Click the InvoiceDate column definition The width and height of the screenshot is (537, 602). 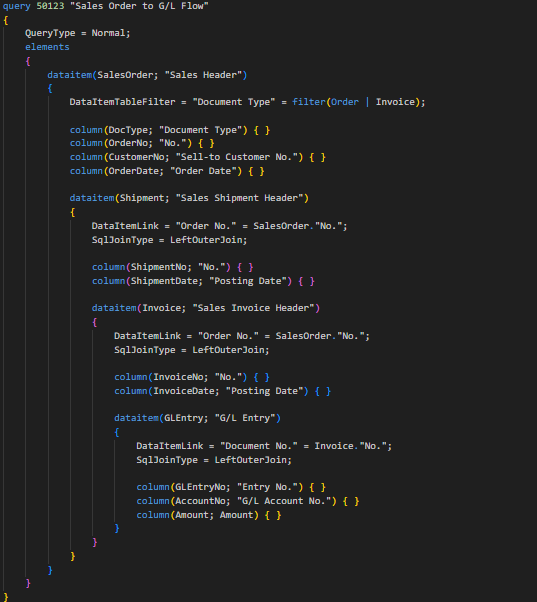(222, 391)
